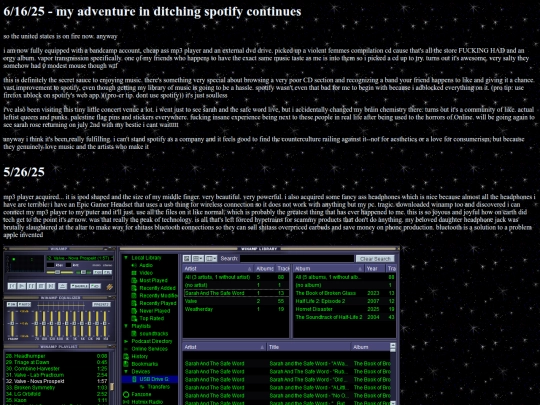
Task: Click the equalizer PREAMP slider
Action: tap(12, 323)
